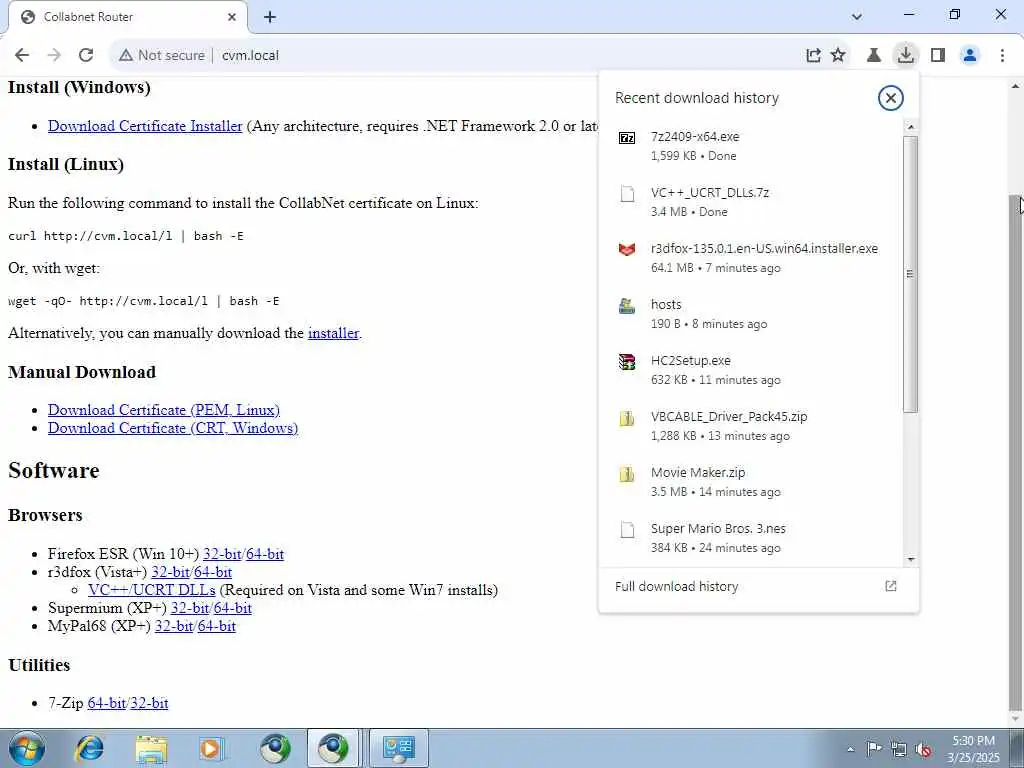Viewport: 1024px width, 768px height.
Task: Click the share page icon in address bar
Action: point(813,56)
